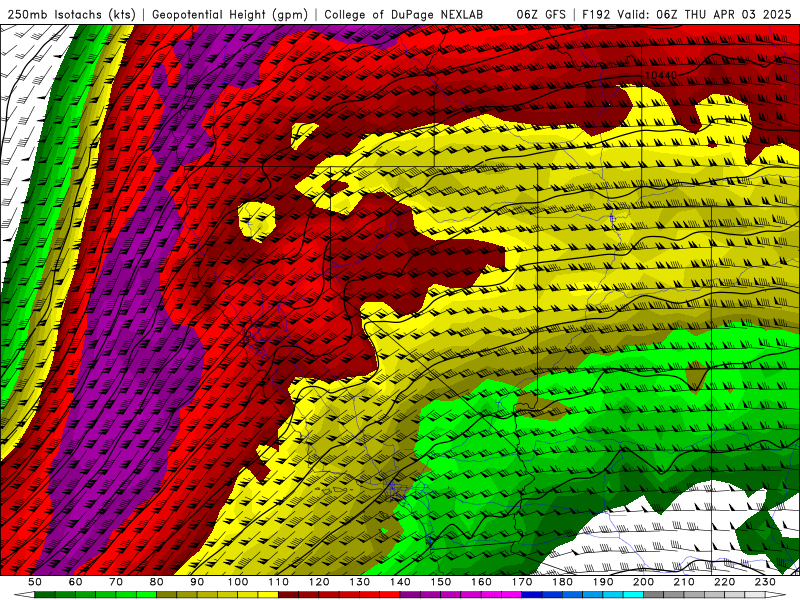Click the dark red swatch just after 110
The image size is (800, 600).
pos(289,595)
